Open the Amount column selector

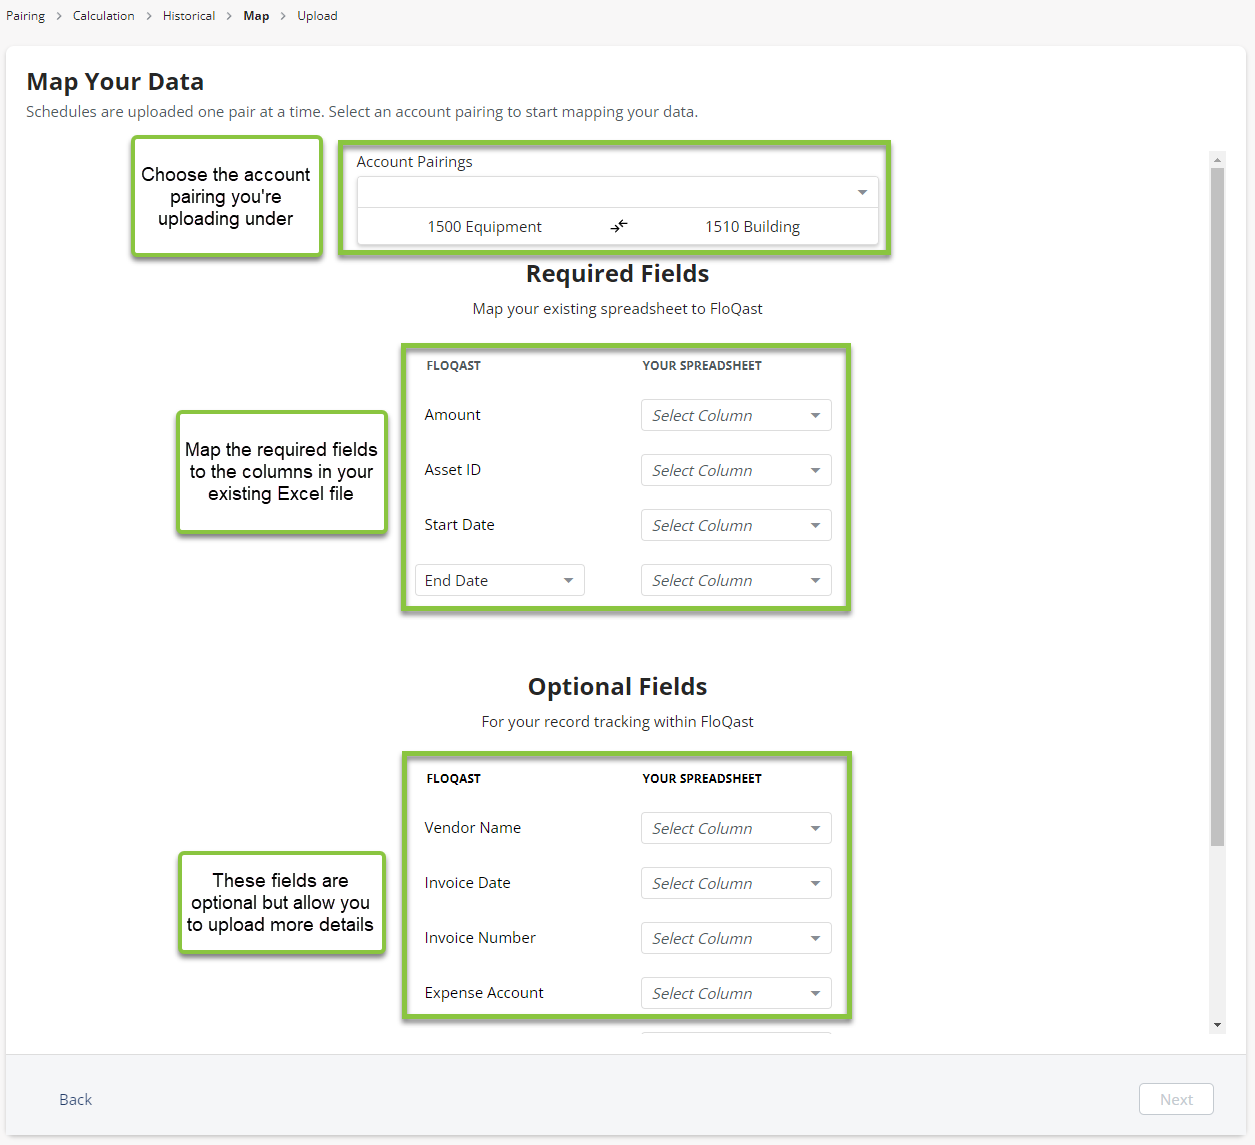(x=735, y=416)
